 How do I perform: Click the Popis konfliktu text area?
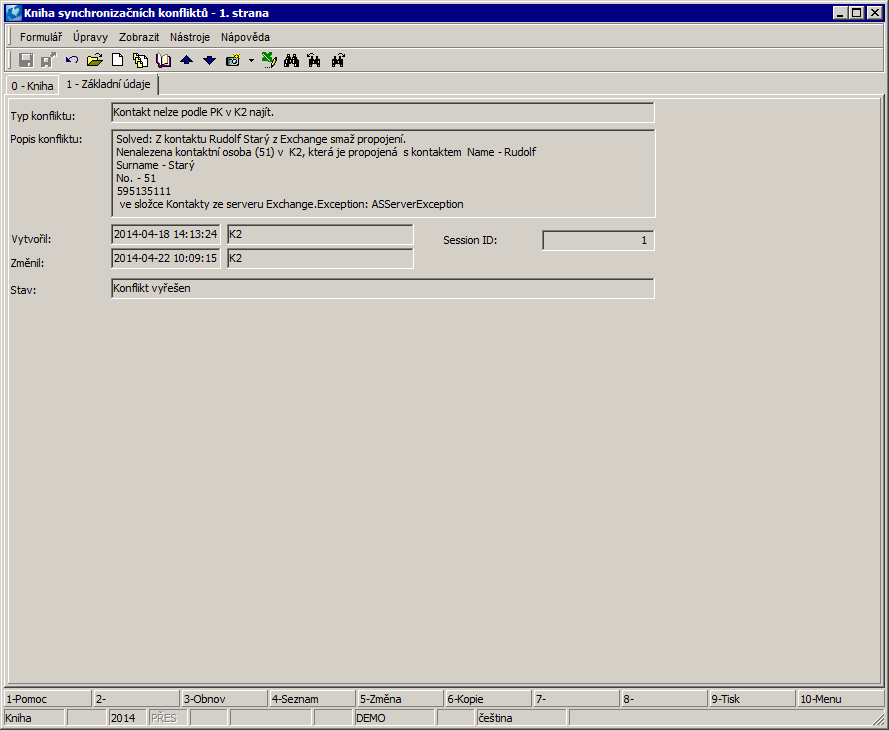coord(383,173)
